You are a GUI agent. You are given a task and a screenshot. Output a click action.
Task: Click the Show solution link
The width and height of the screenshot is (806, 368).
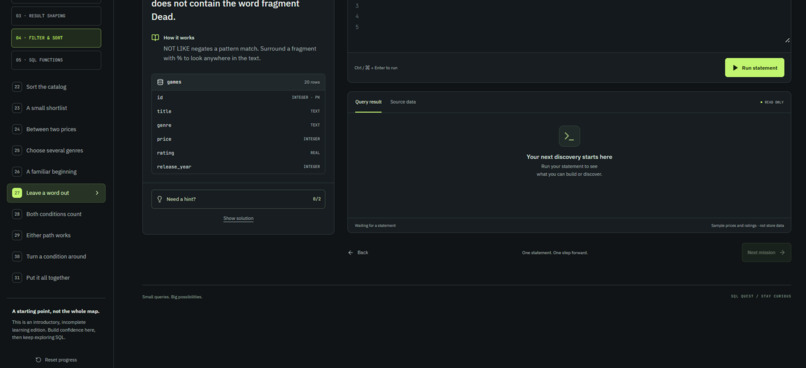pyautogui.click(x=238, y=218)
